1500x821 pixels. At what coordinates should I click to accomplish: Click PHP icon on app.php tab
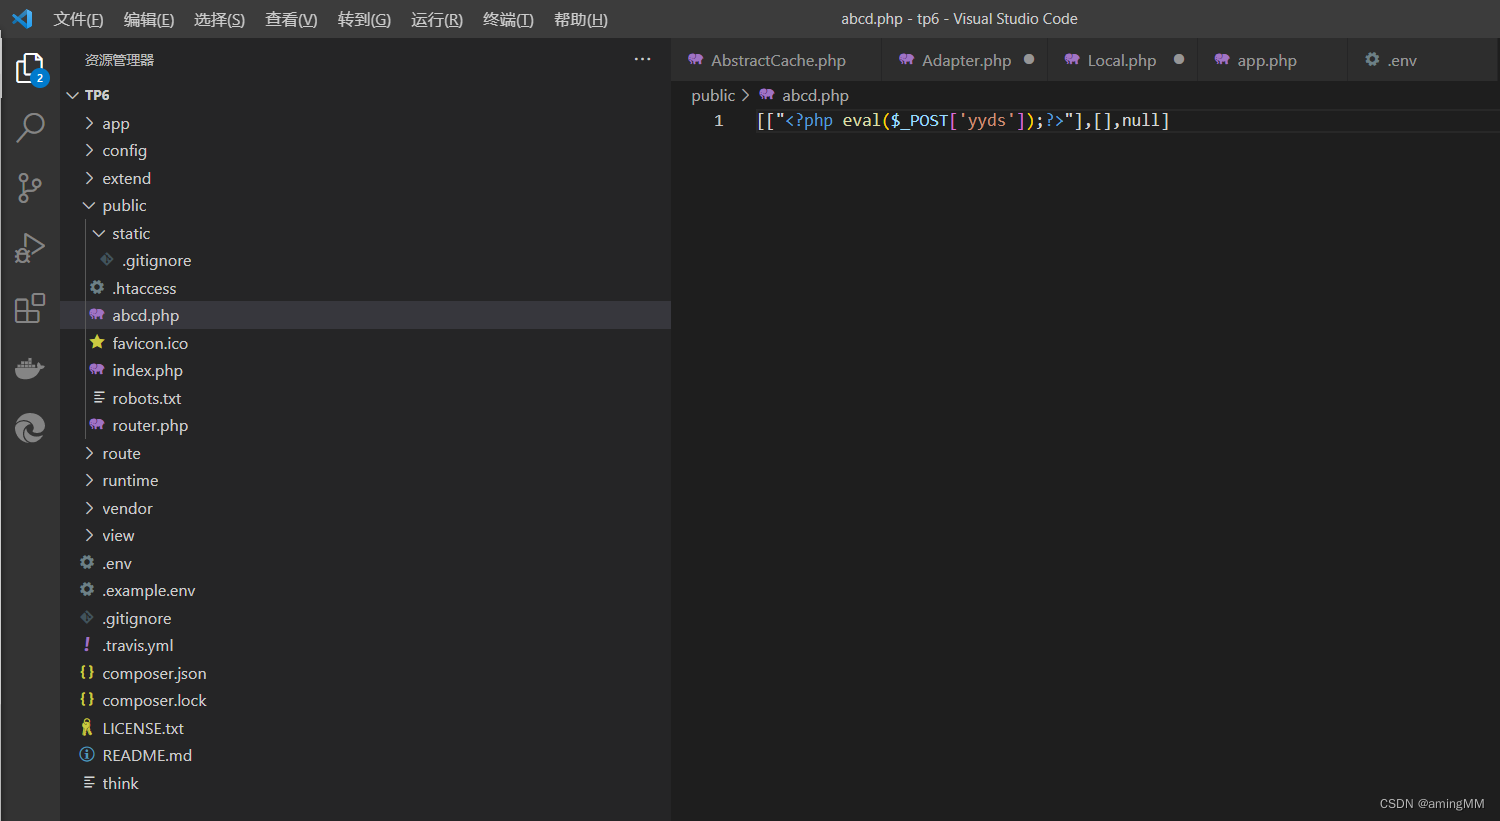coord(1222,60)
